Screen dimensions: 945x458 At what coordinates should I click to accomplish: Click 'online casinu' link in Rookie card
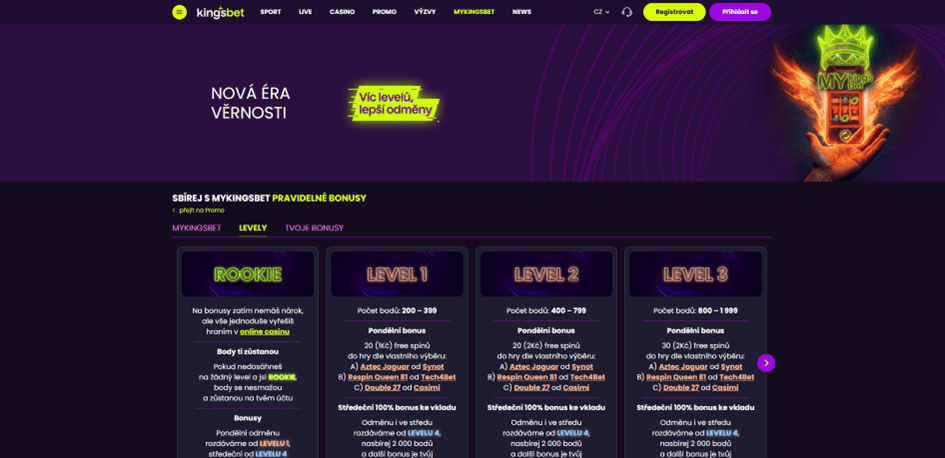click(265, 332)
